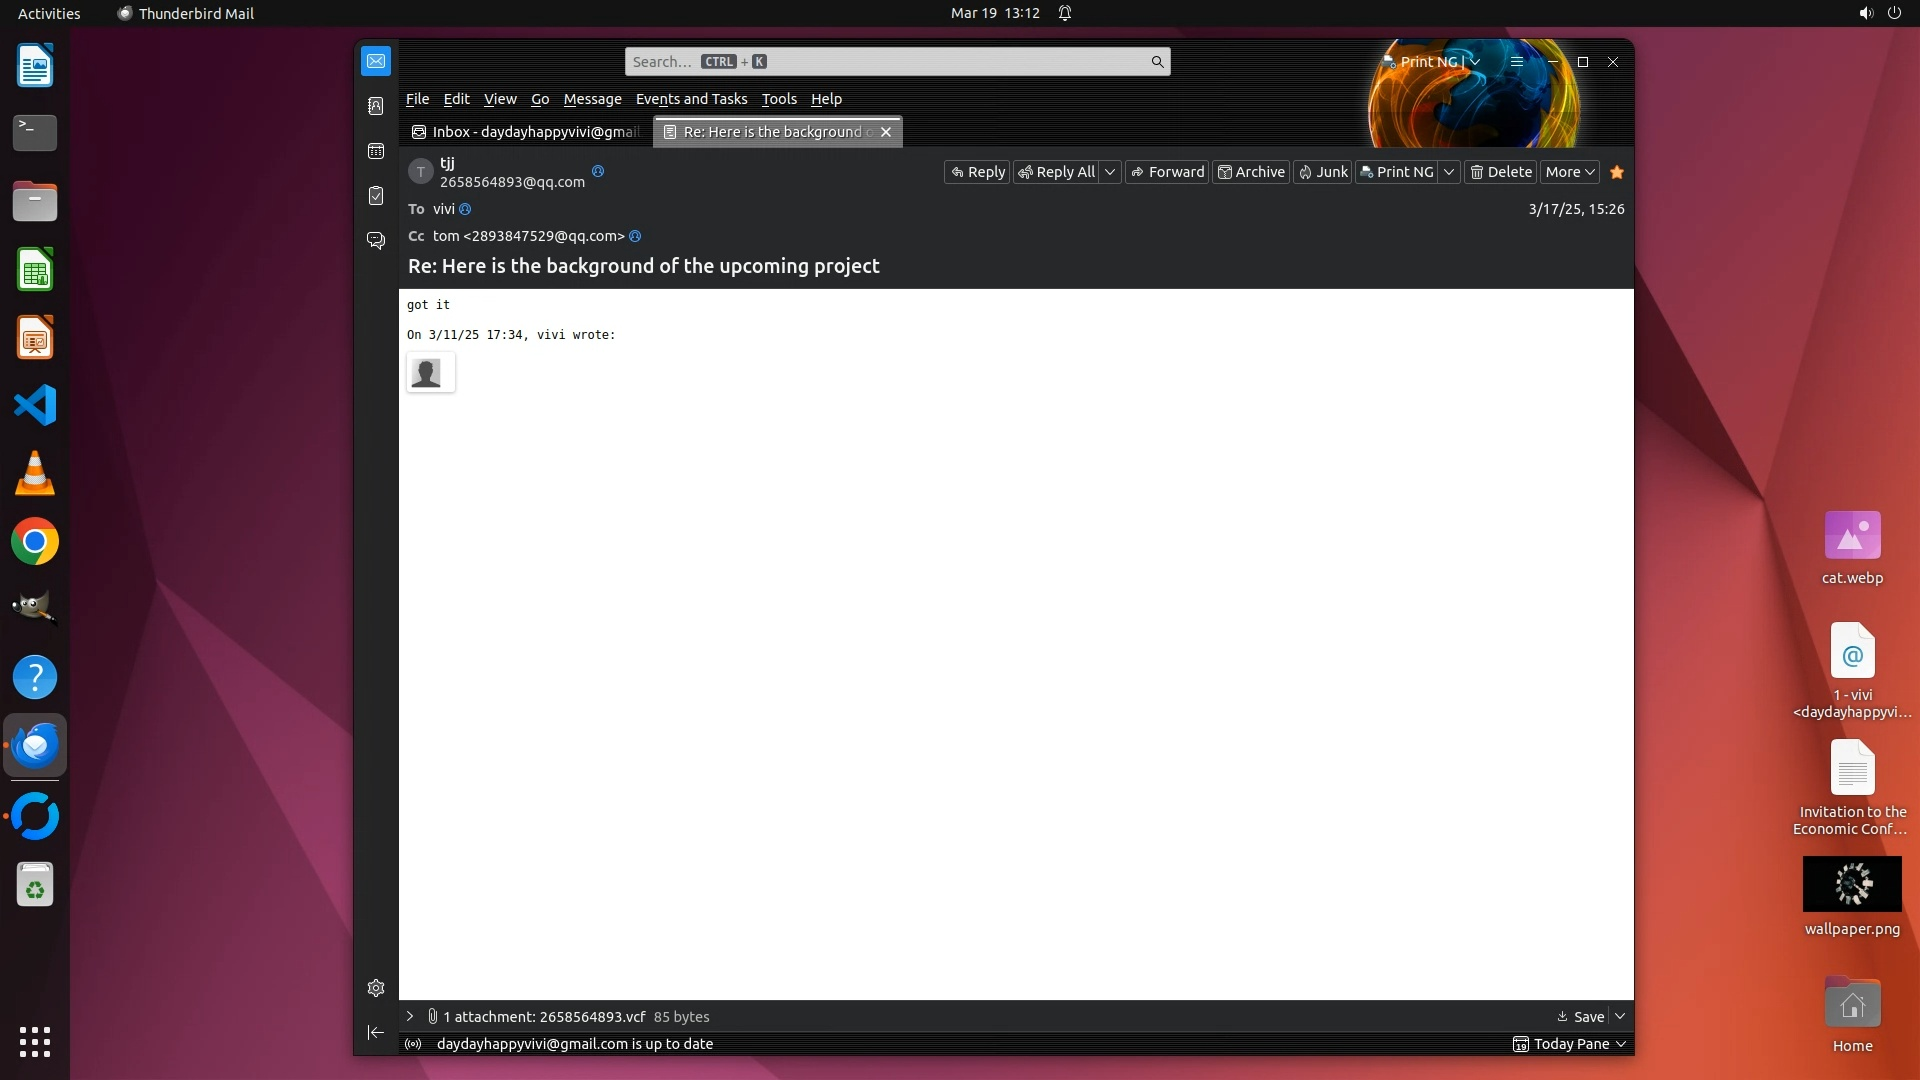
Task: Open the More actions dropdown
Action: coord(1569,172)
